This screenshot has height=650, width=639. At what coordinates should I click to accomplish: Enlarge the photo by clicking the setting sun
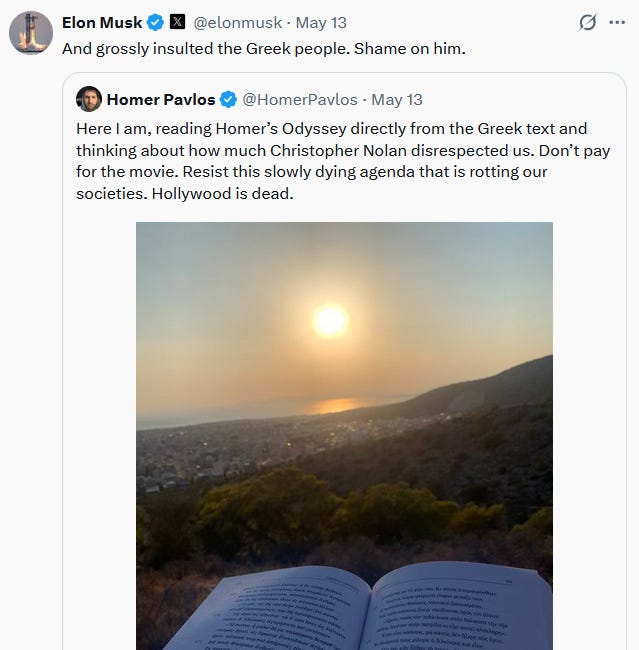pos(330,320)
